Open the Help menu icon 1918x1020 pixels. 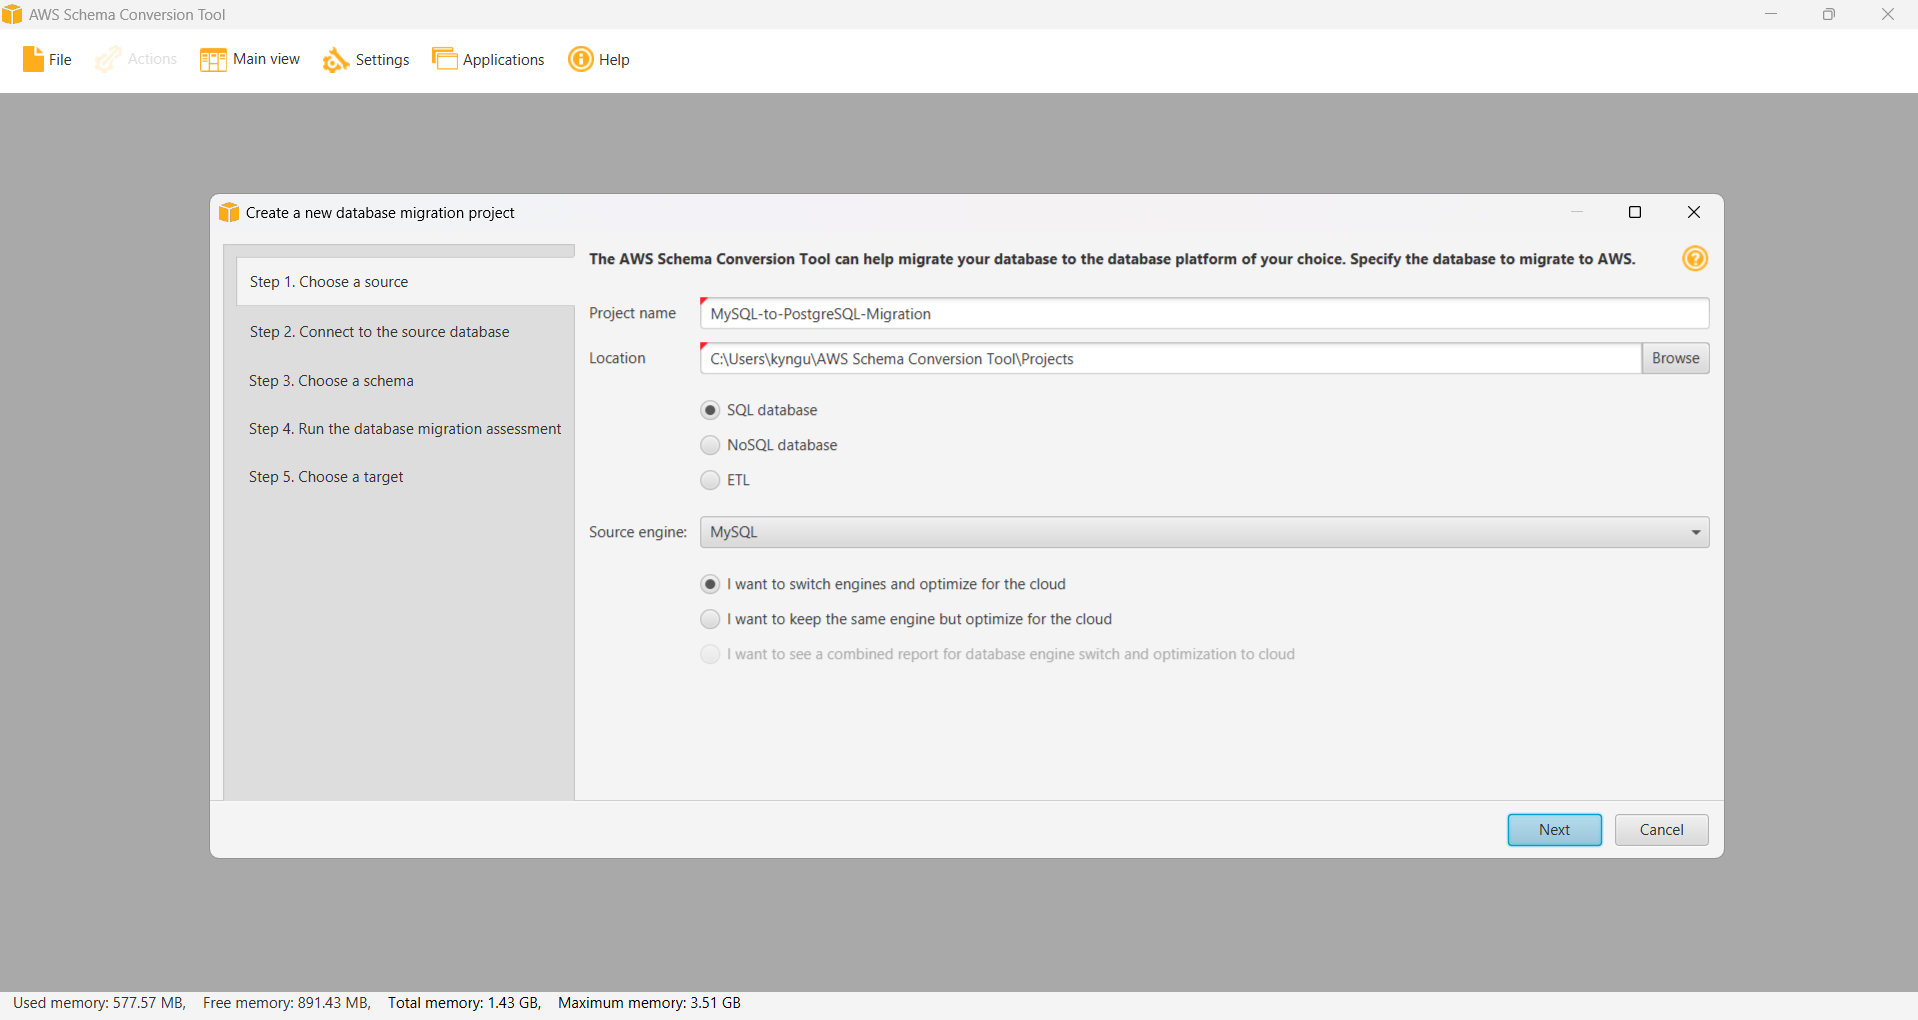(x=580, y=60)
